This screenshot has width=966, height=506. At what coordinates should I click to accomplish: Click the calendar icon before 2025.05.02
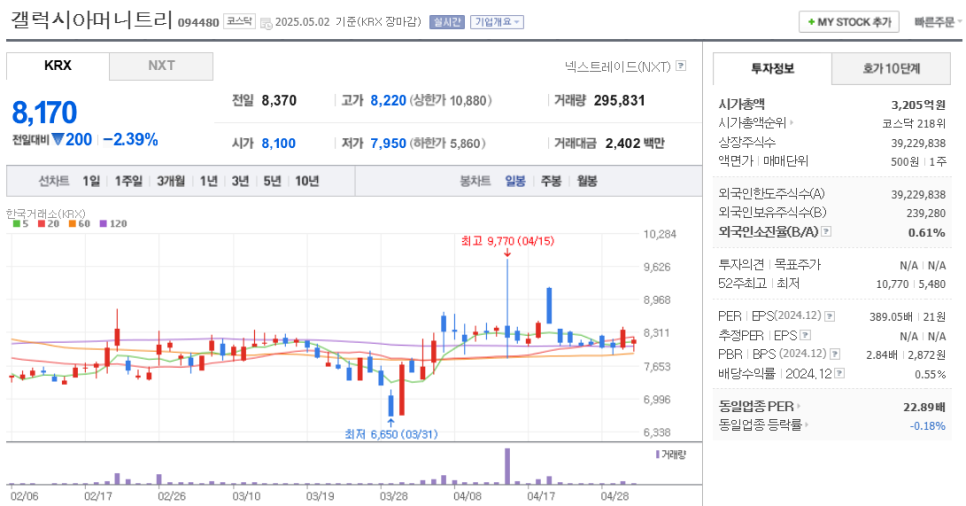pos(266,23)
